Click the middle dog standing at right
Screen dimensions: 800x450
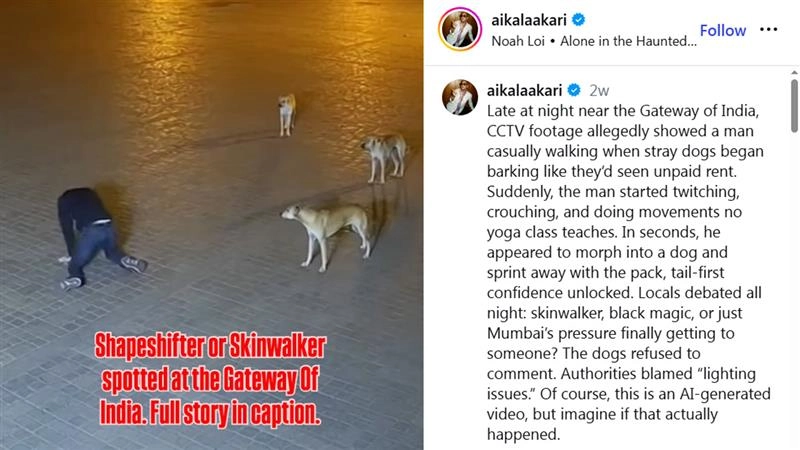coord(385,157)
